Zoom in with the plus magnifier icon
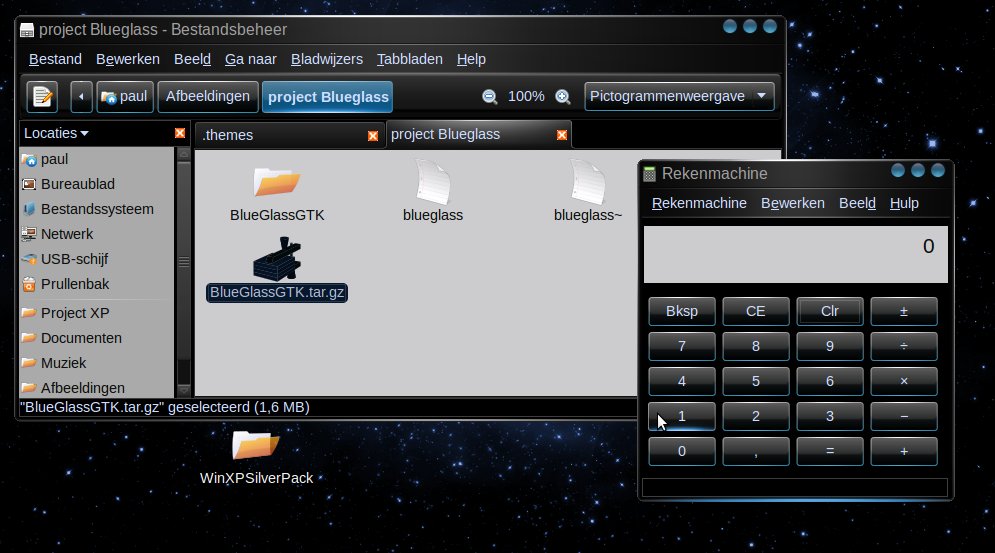995x553 pixels. pos(562,97)
